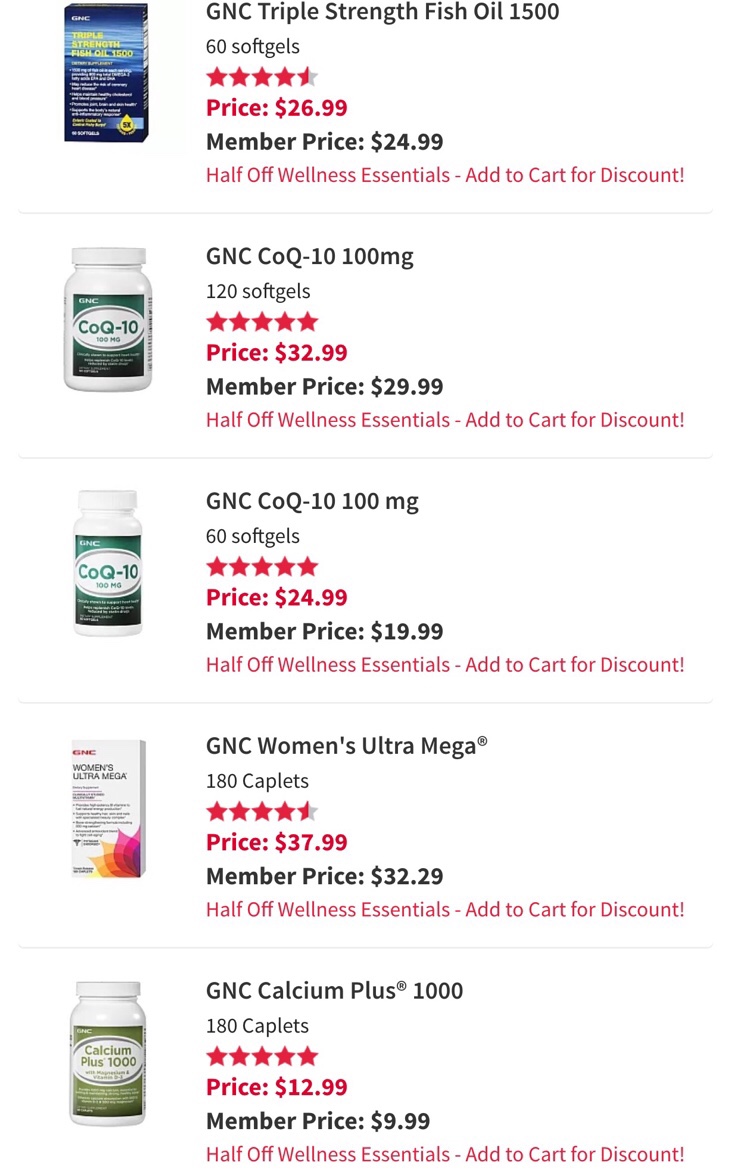
Task: Open the 60 softgels CoQ-10 bottle image
Action: coord(108,563)
